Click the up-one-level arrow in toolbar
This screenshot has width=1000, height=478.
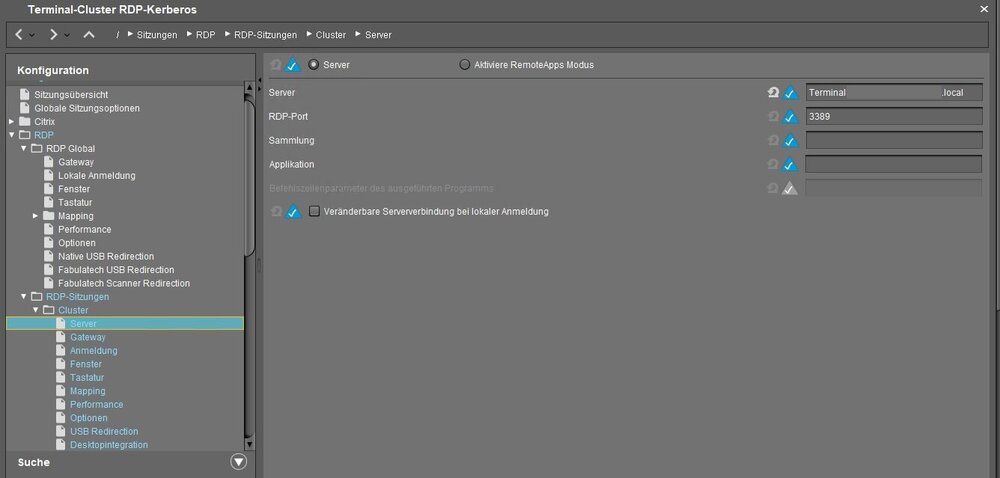pos(89,35)
